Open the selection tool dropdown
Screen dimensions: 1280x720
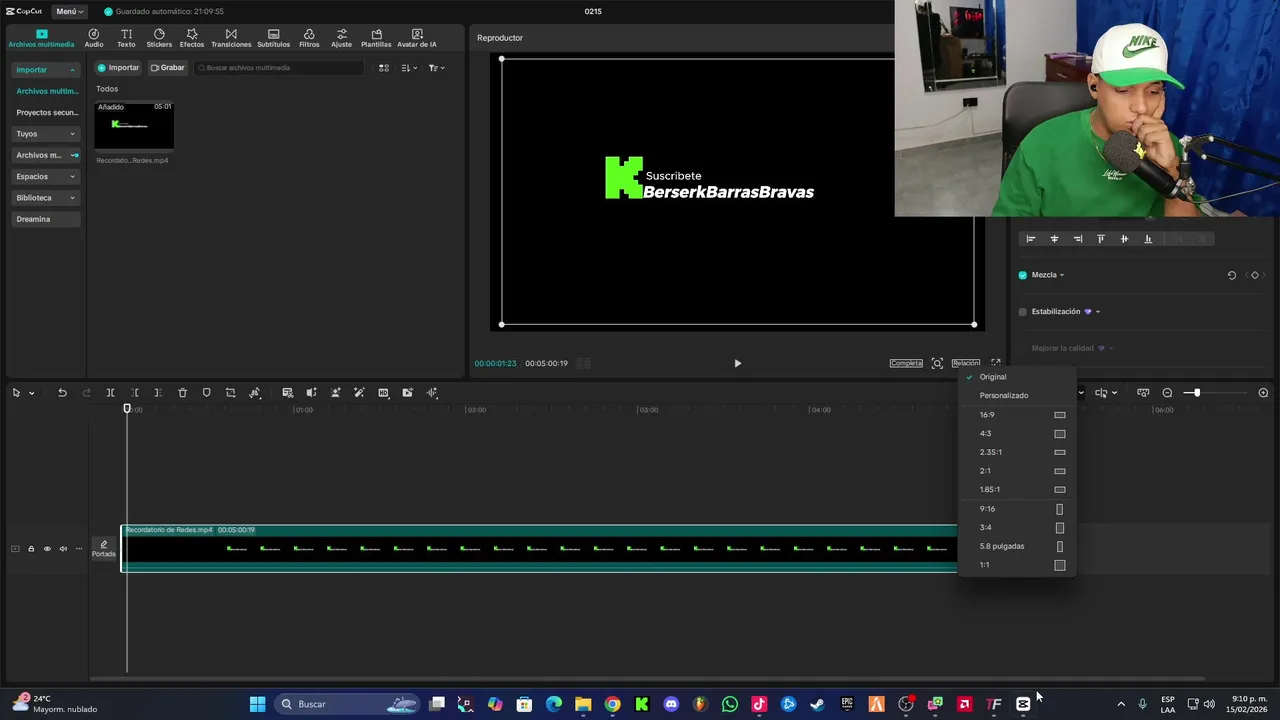pyautogui.click(x=31, y=393)
